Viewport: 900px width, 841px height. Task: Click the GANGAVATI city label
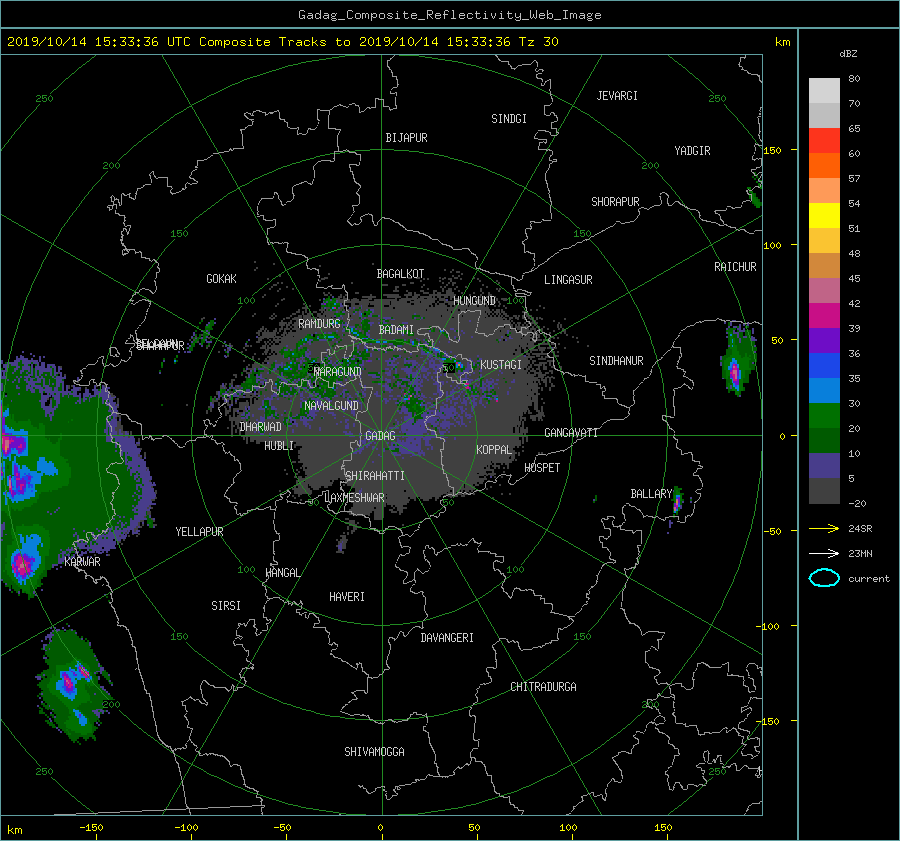click(x=571, y=433)
